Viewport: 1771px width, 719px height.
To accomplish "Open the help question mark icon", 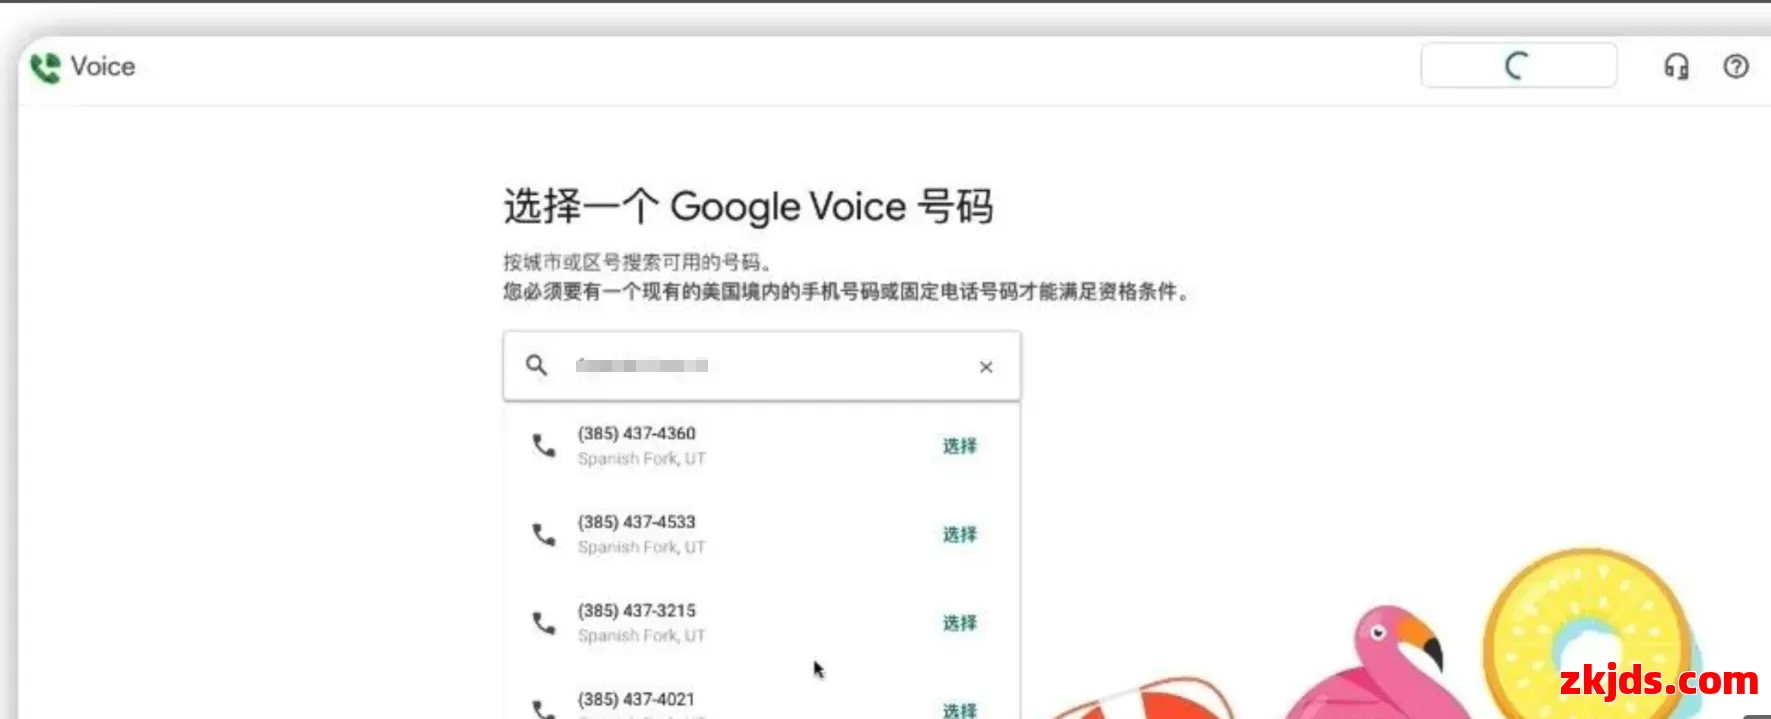I will (1736, 67).
